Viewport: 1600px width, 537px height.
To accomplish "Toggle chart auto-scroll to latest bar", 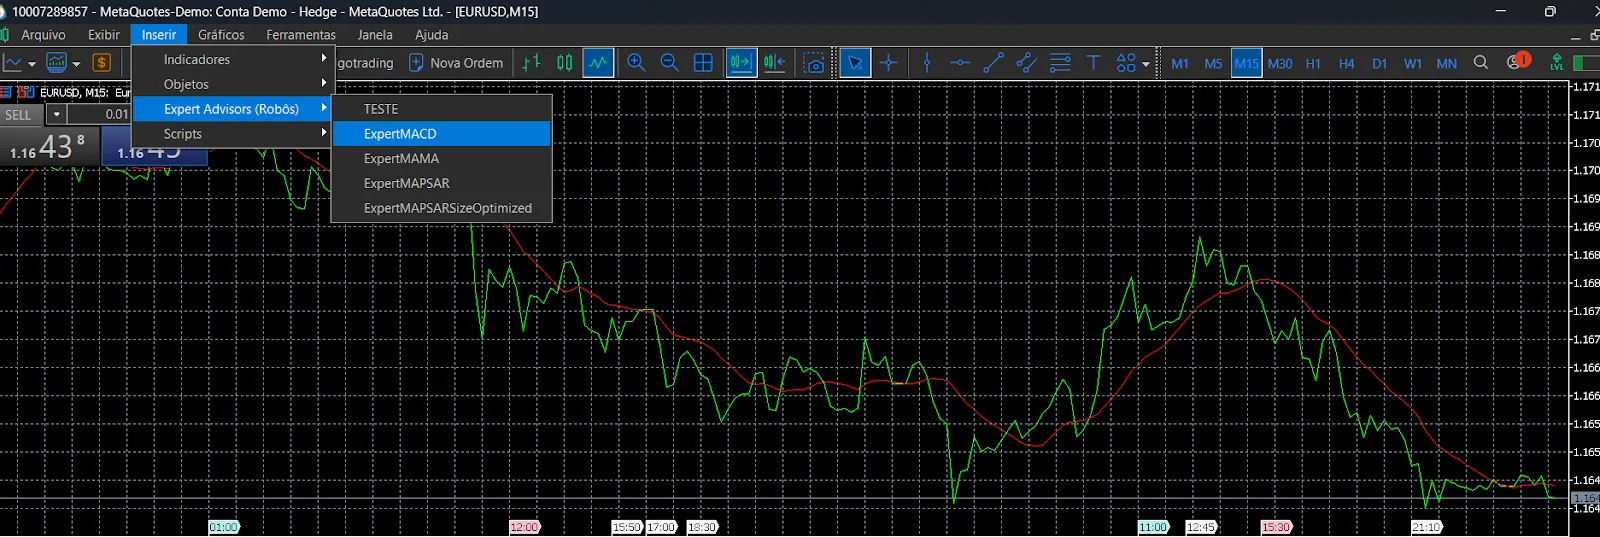I will 741,63.
